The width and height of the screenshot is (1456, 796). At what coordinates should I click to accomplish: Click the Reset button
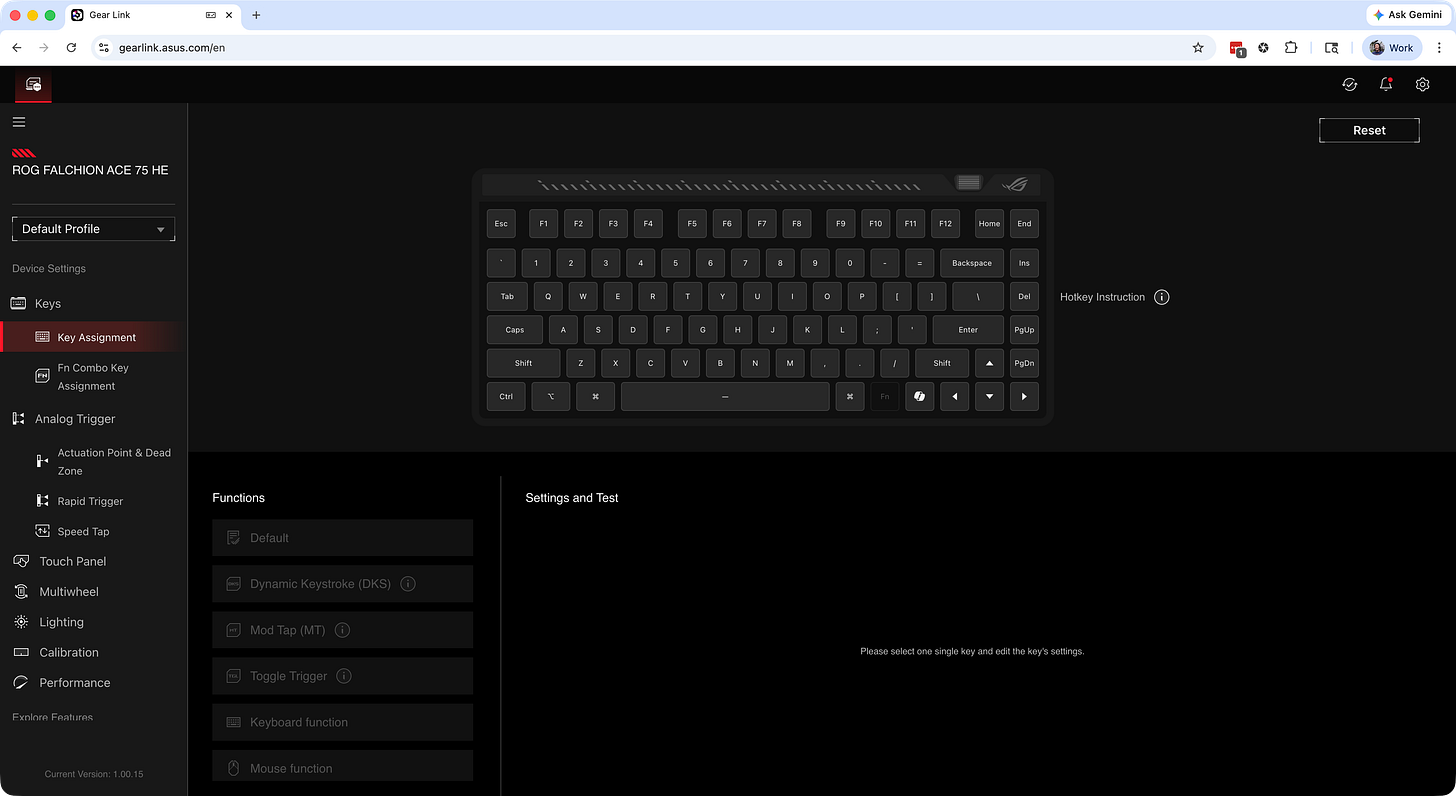click(x=1369, y=130)
